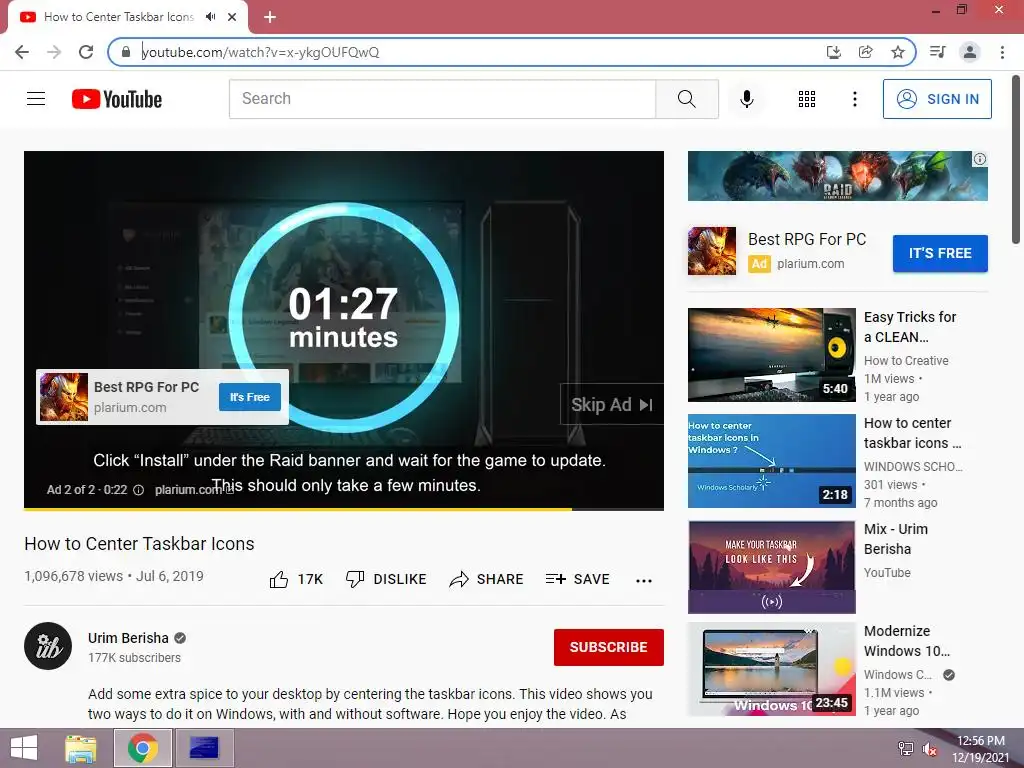This screenshot has width=1024, height=768.
Task: Open Chrome three-dot menu
Action: [x=1002, y=52]
